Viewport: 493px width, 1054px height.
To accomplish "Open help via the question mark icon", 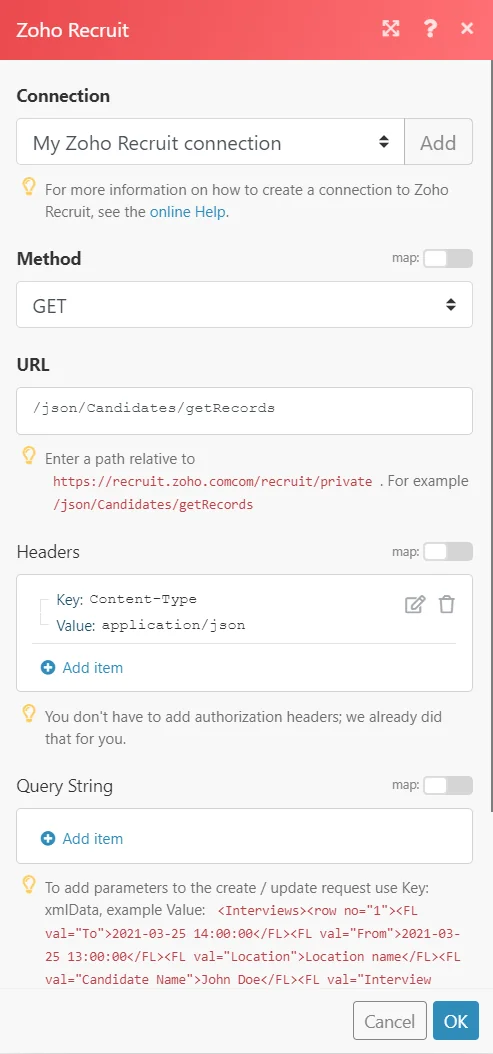I will point(430,28).
